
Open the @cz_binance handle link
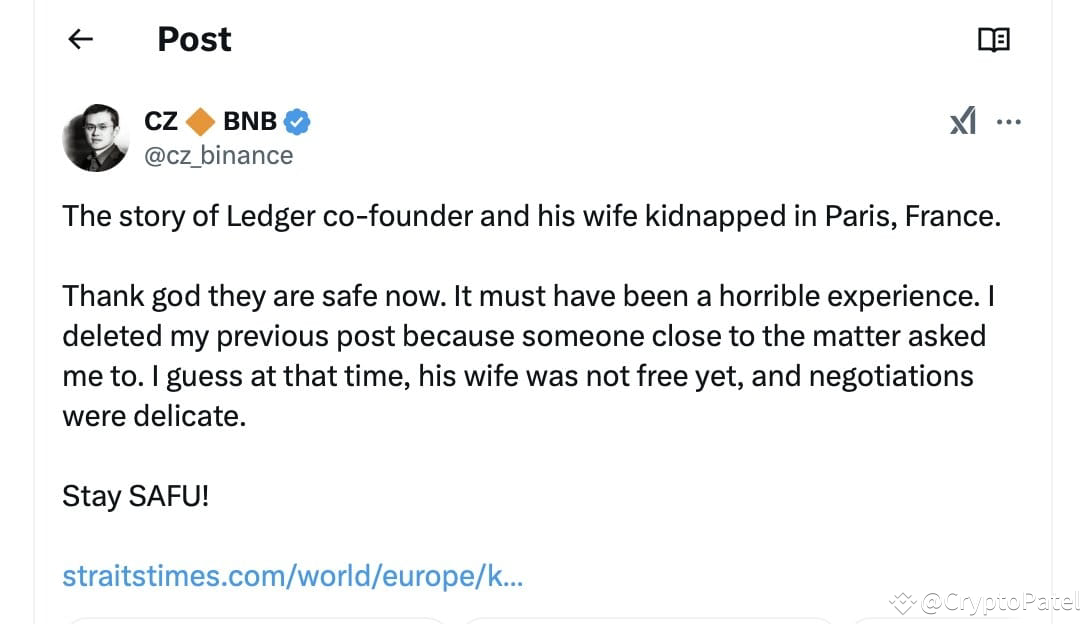click(x=219, y=155)
